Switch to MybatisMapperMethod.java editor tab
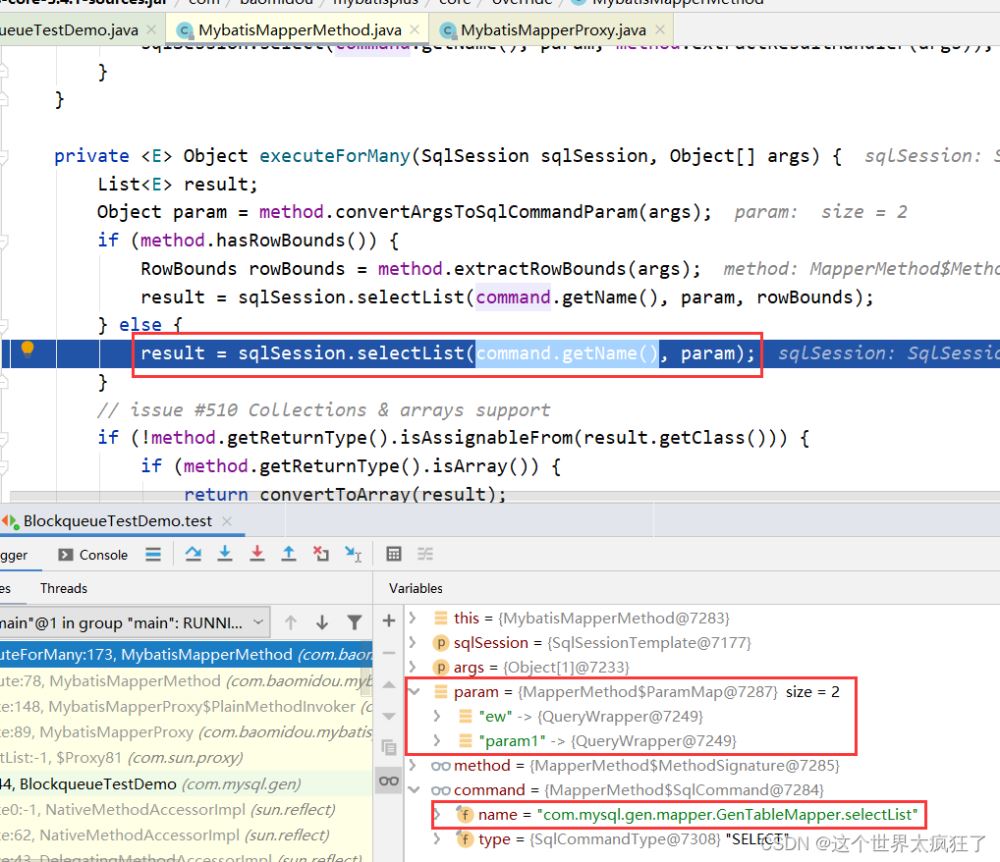 click(x=300, y=30)
